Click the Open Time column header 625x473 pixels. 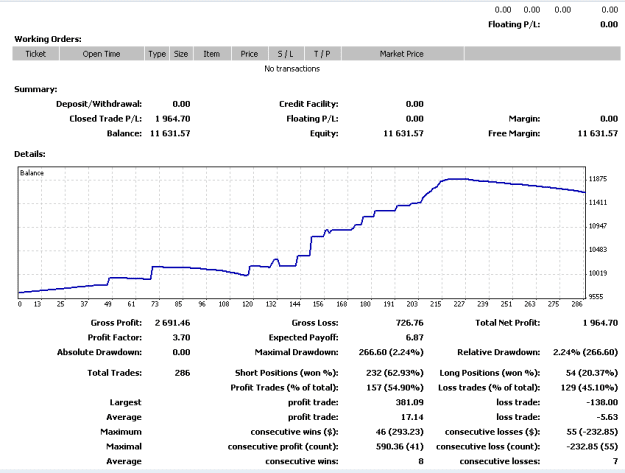coord(102,54)
